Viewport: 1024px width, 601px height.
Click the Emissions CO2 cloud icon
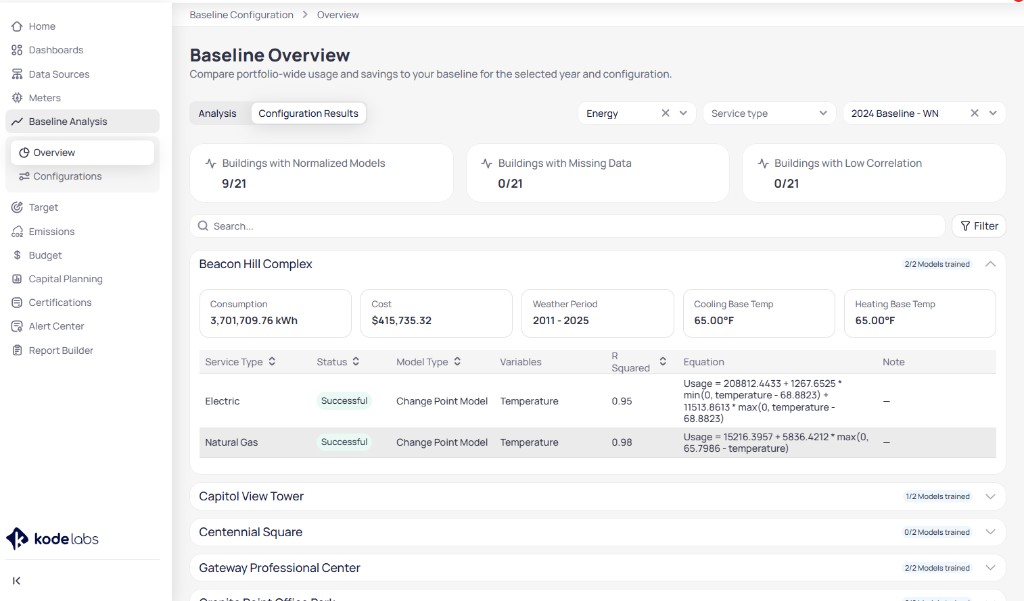click(x=17, y=232)
